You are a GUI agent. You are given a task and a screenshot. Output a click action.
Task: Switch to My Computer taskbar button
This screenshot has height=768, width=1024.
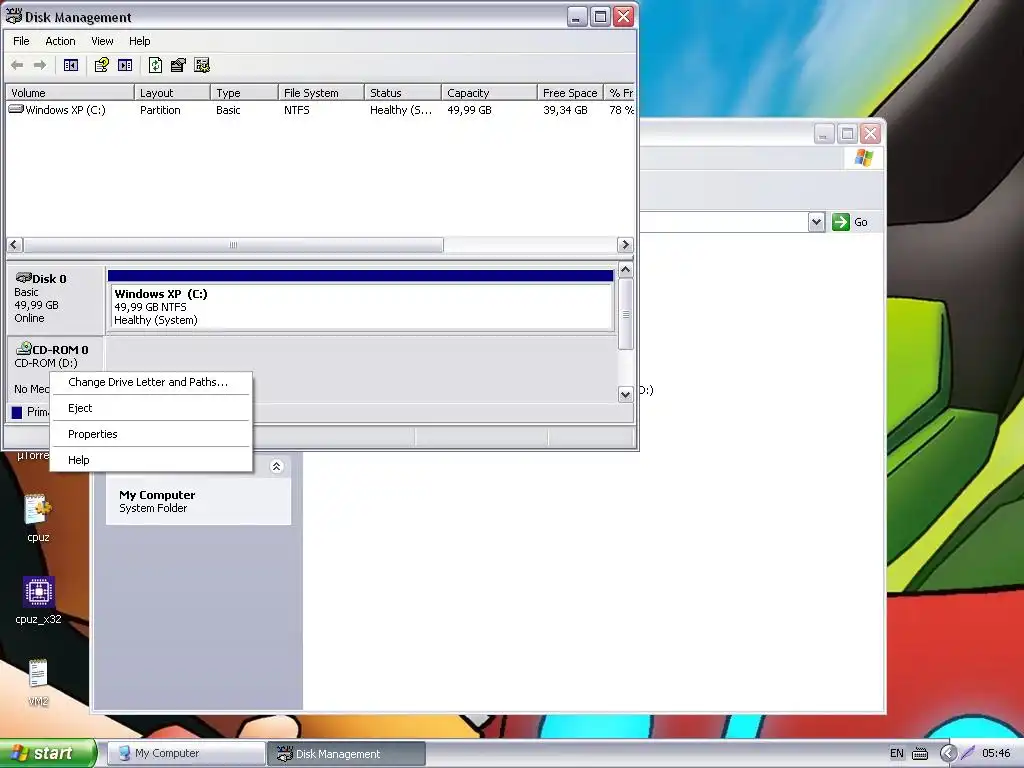coord(185,754)
